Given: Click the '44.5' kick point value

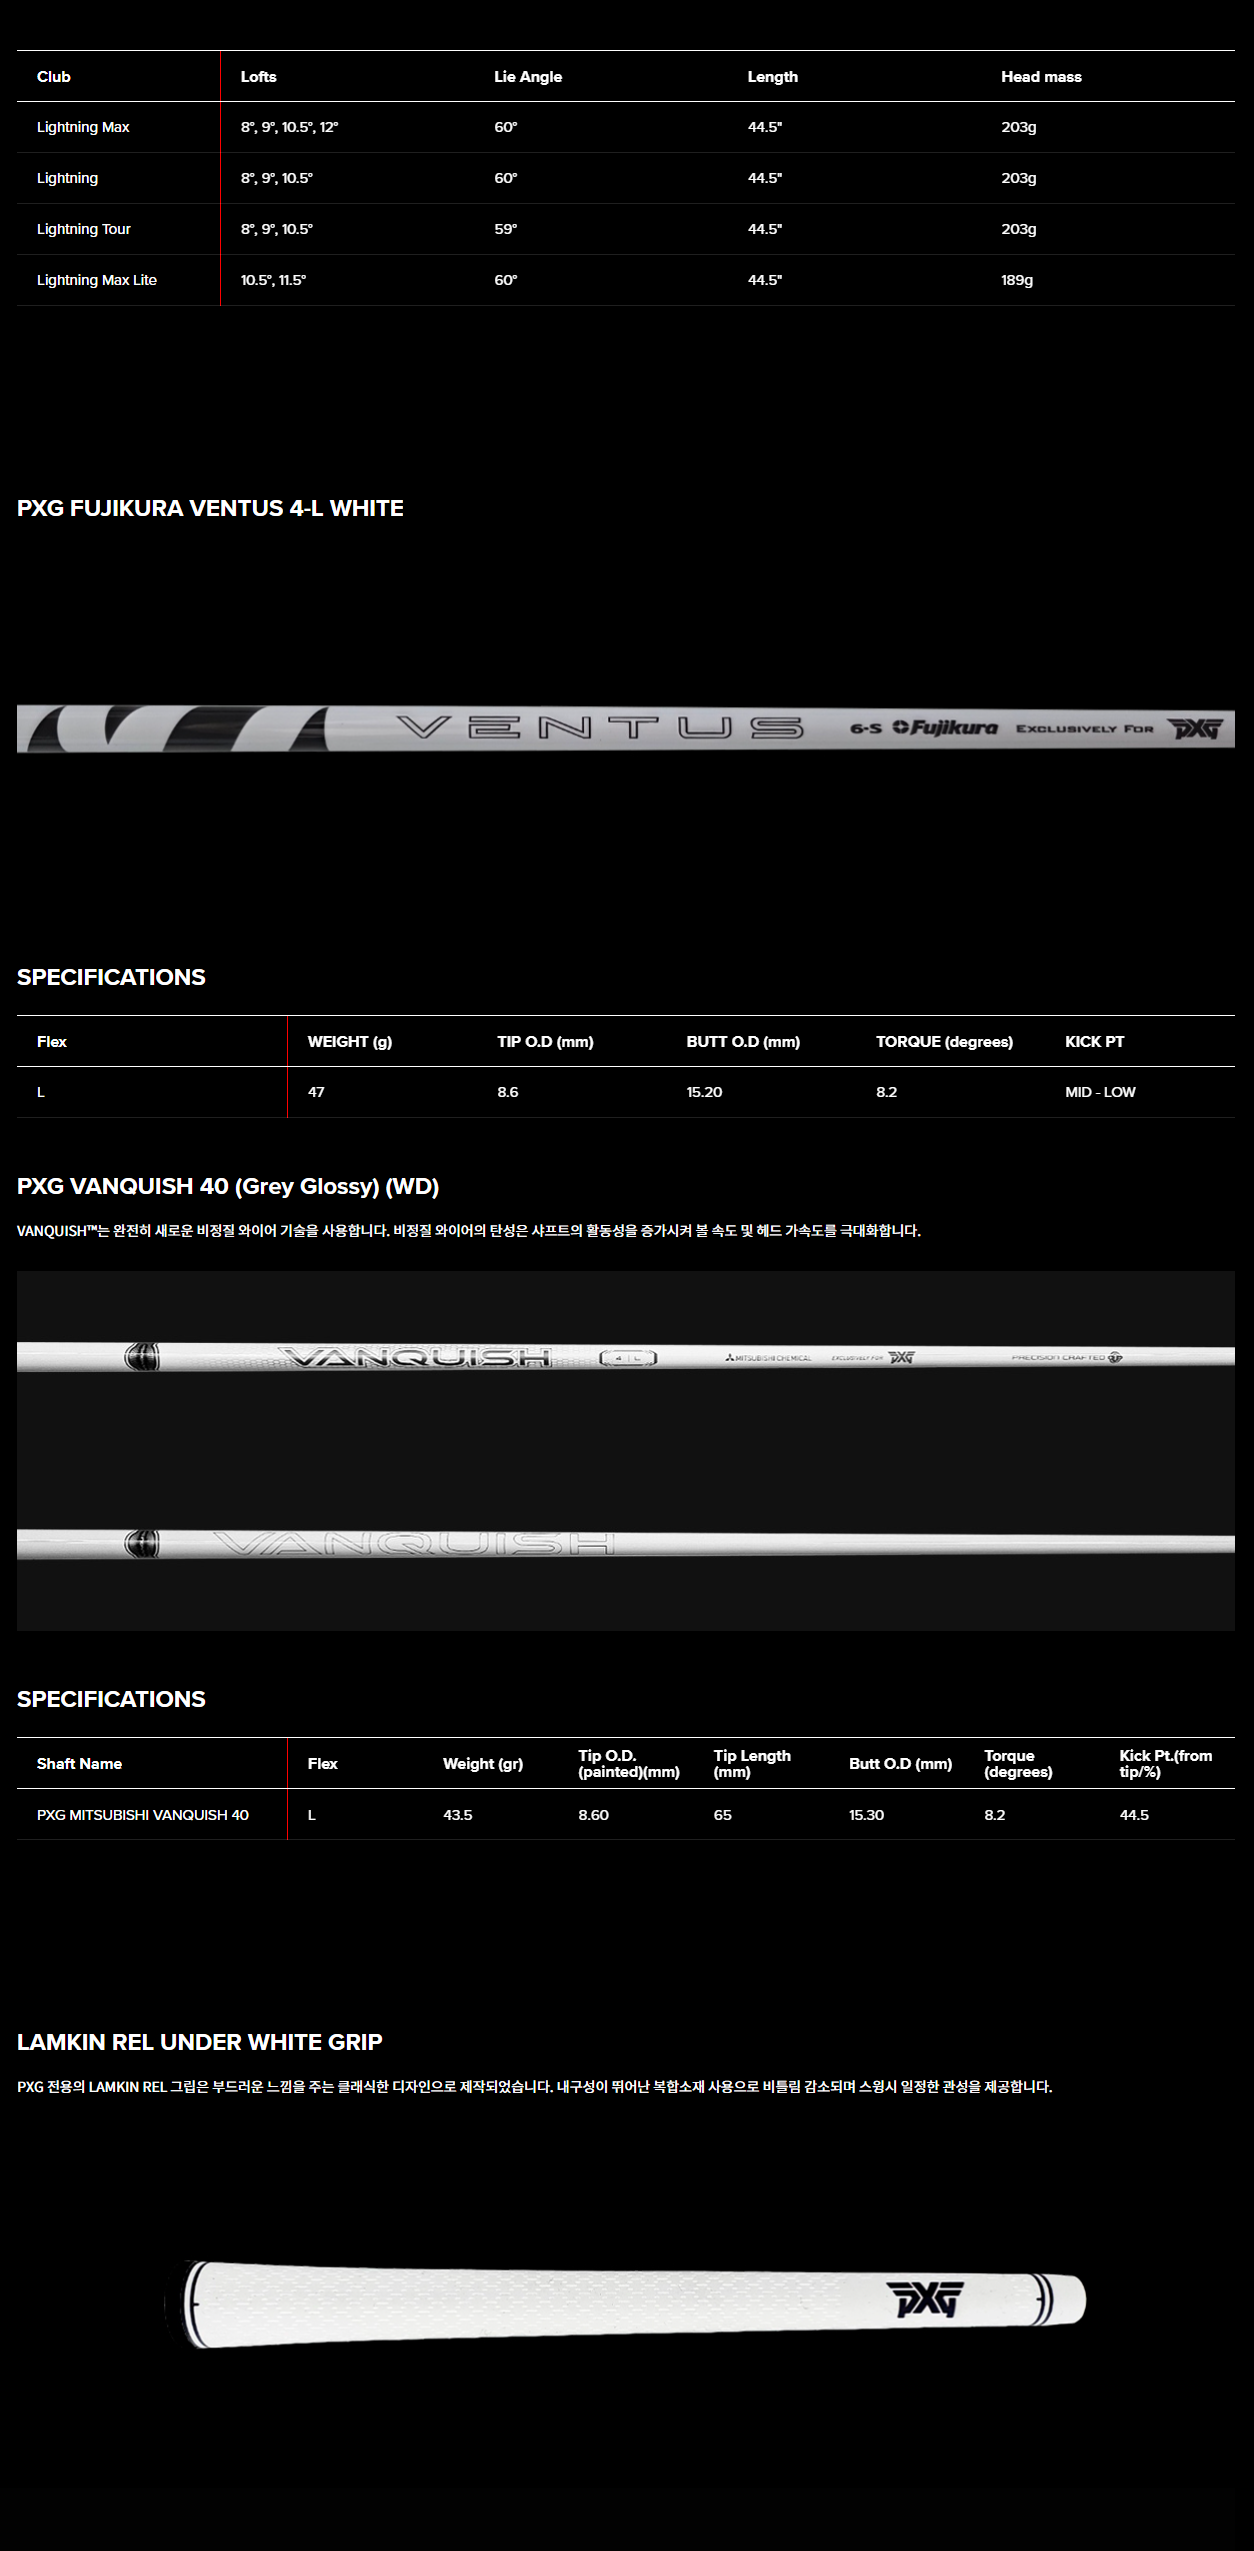Looking at the screenshot, I should pyautogui.click(x=1134, y=1815).
